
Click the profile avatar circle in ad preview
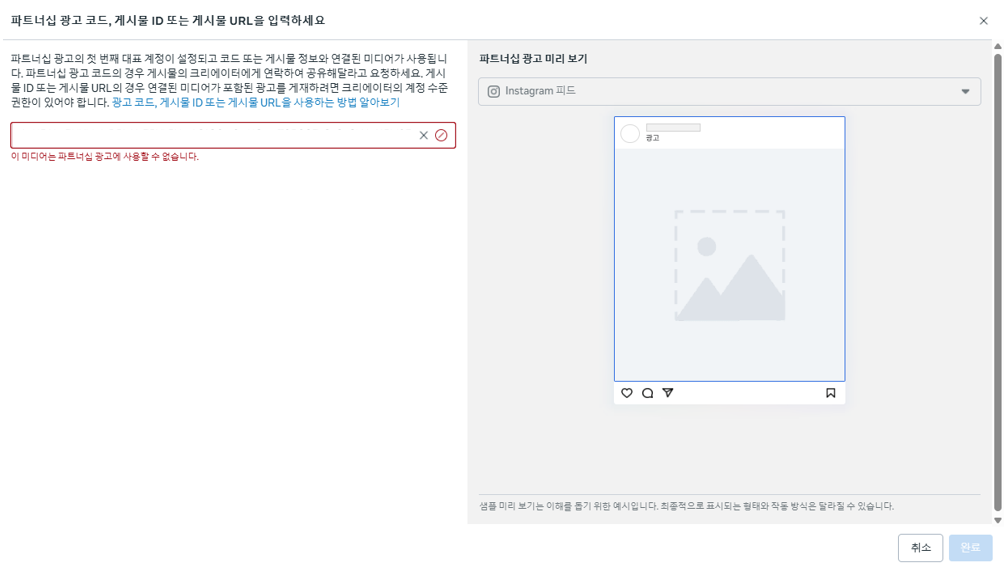coord(630,134)
